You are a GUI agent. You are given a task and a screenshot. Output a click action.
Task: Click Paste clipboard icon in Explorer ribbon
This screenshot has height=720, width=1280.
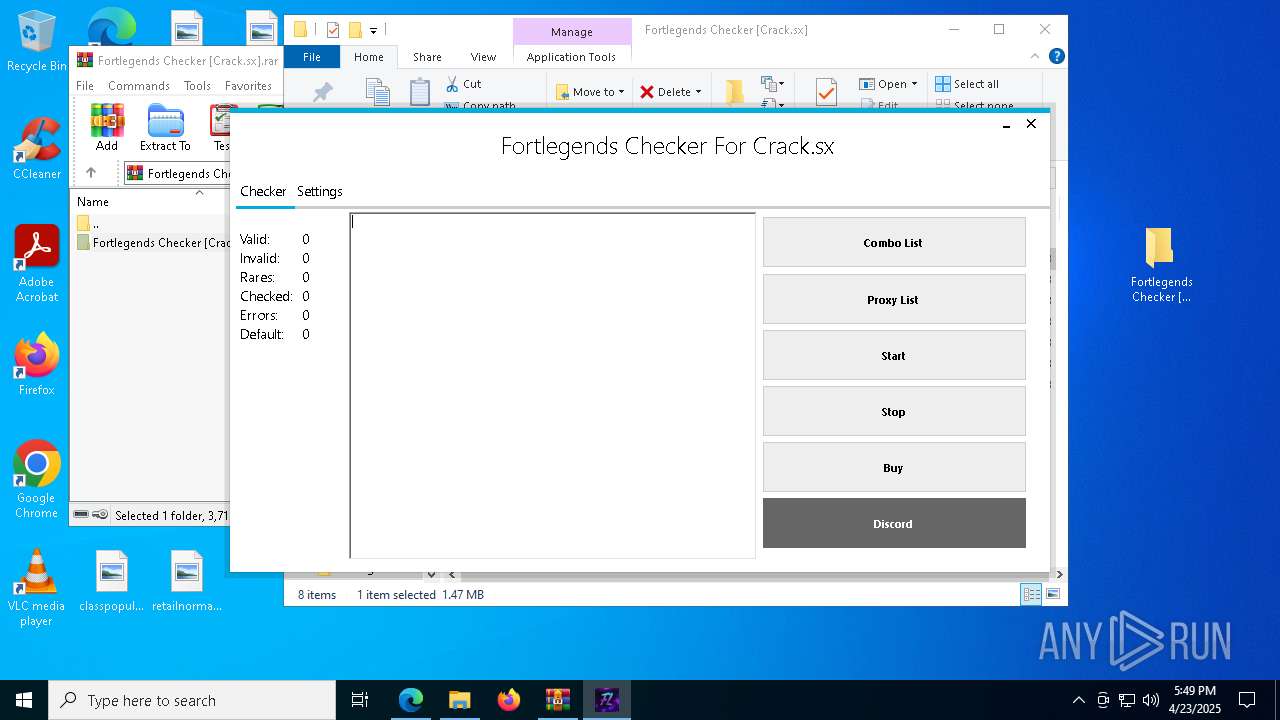(x=420, y=92)
